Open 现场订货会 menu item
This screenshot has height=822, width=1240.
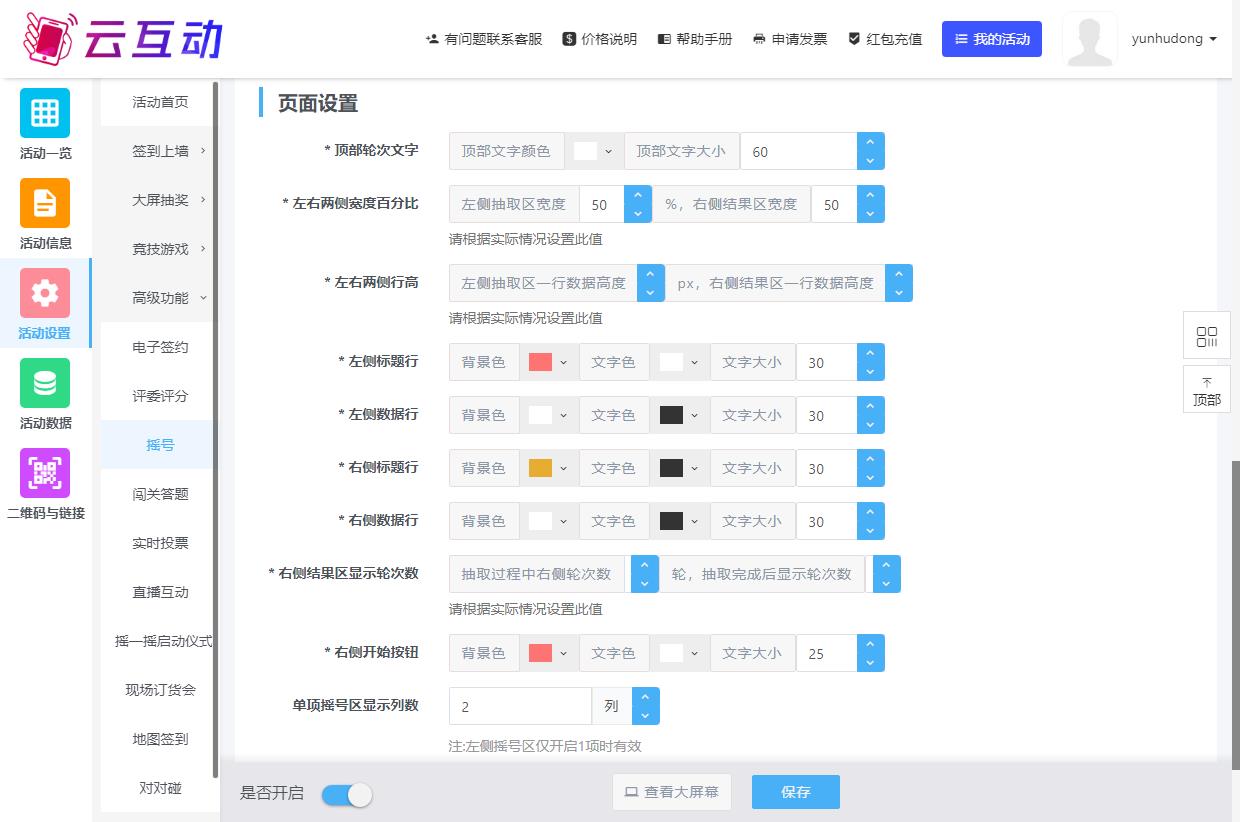[160, 690]
